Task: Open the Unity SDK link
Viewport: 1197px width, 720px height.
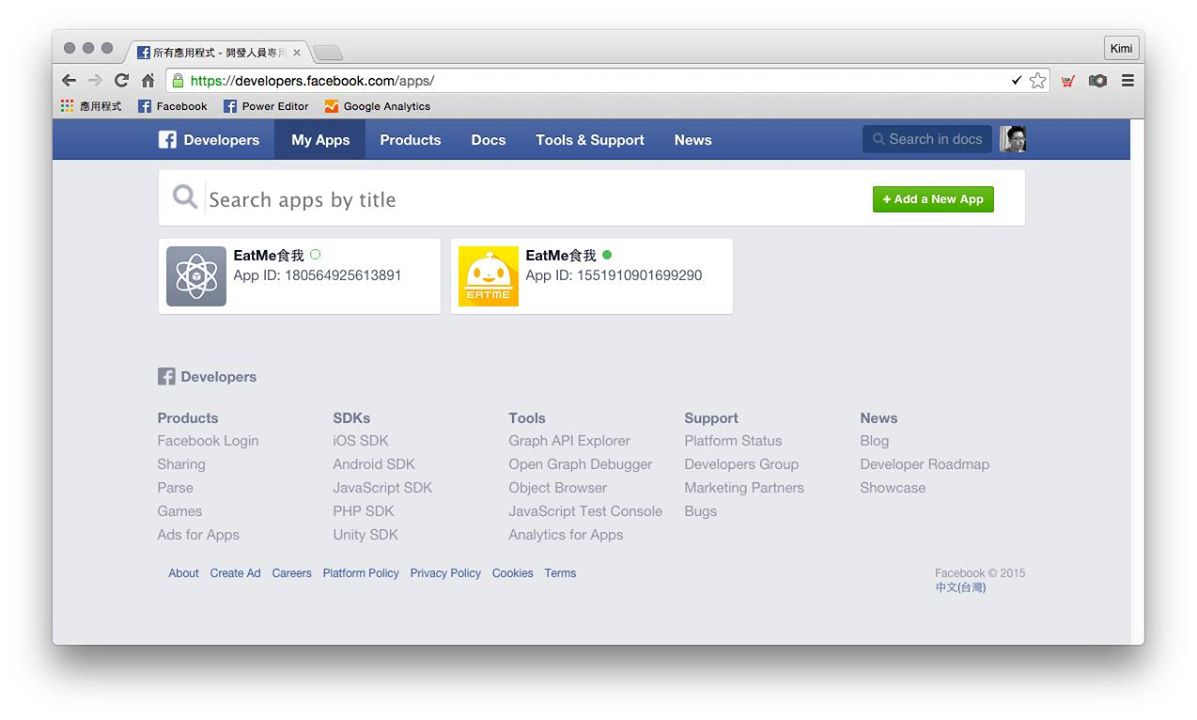Action: 366,535
